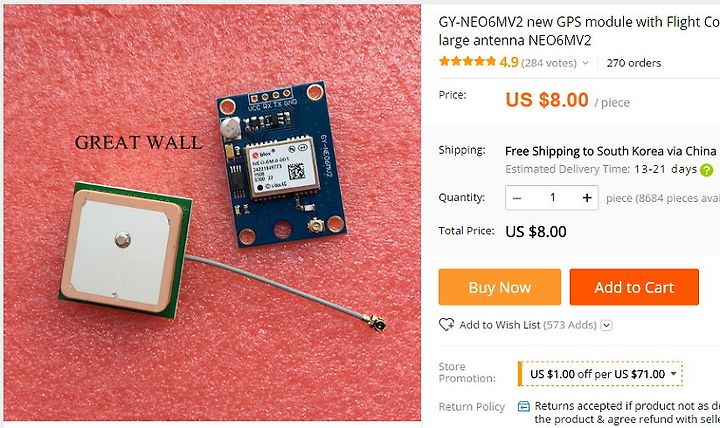Click the green delivery time help icon
720x428 pixels.
point(706,170)
